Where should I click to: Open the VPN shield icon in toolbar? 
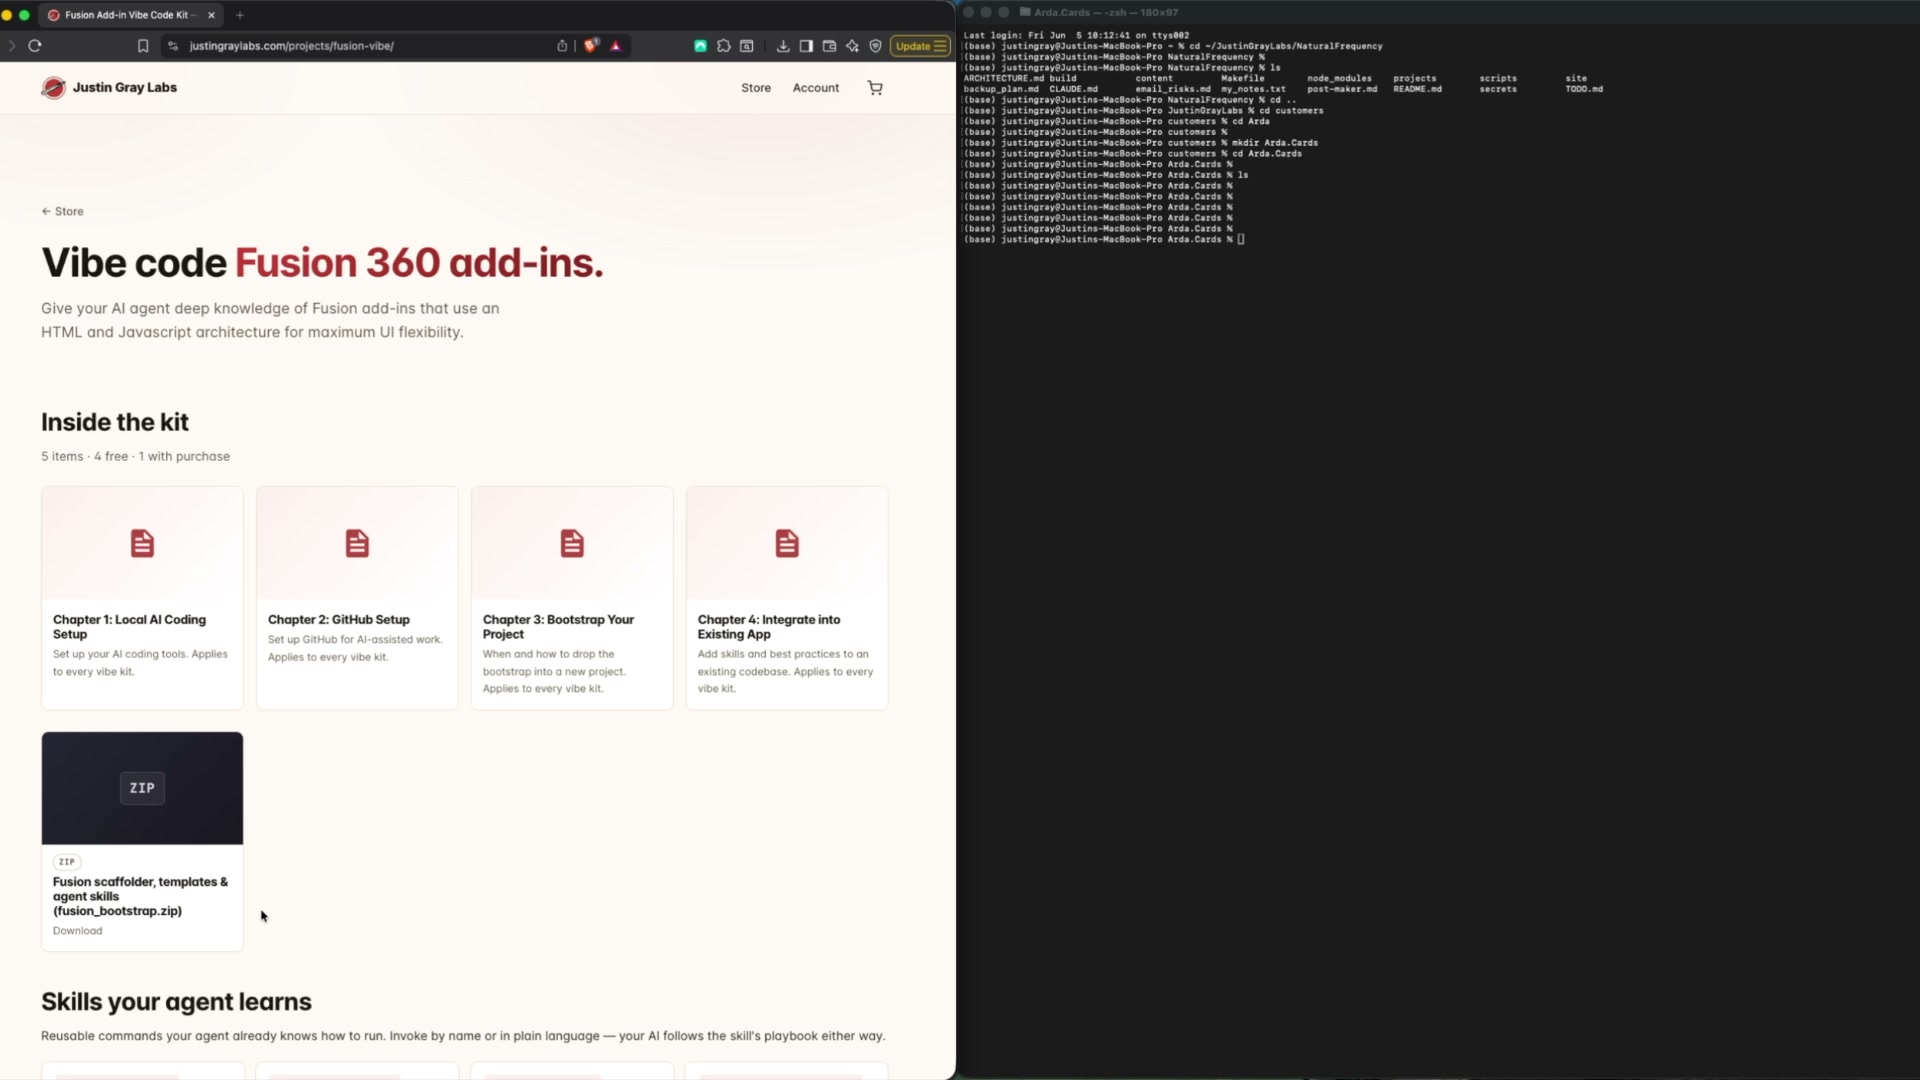[875, 46]
